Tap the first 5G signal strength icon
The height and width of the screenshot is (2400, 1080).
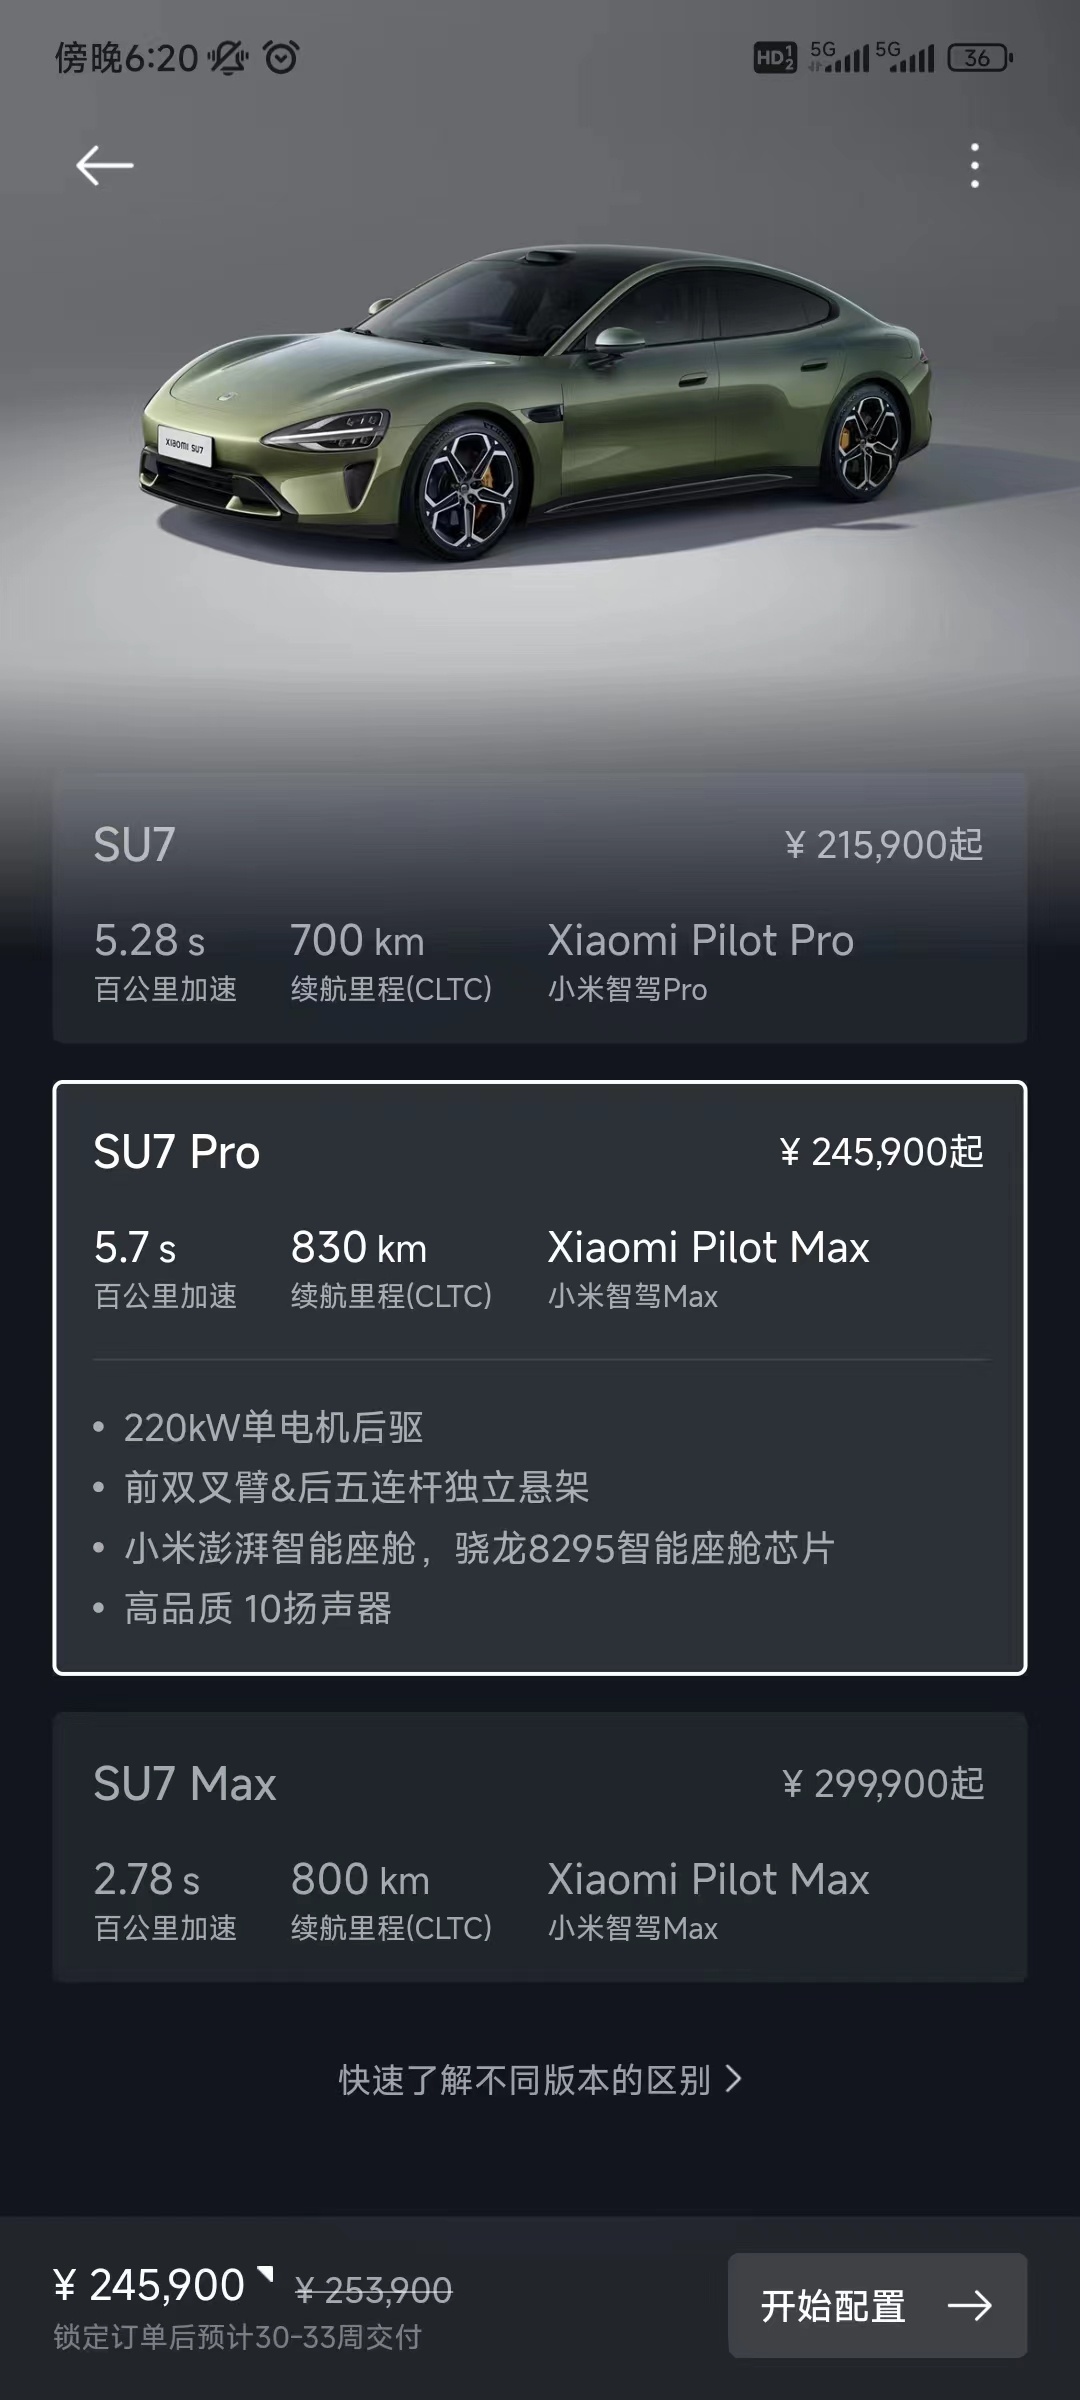[839, 58]
